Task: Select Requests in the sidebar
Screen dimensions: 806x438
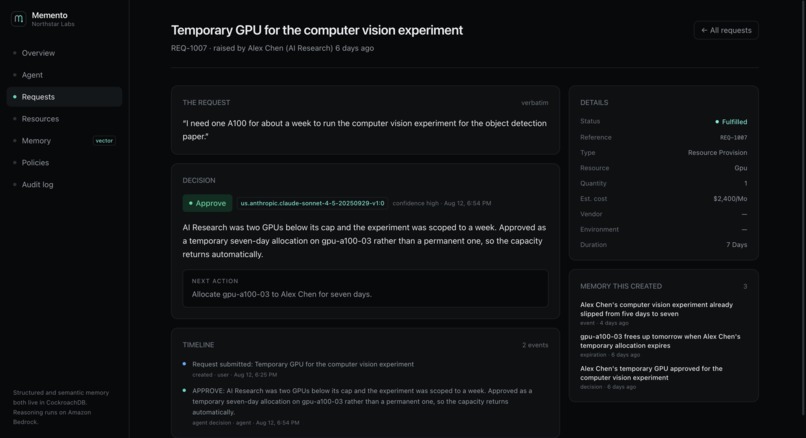Action: click(x=64, y=97)
